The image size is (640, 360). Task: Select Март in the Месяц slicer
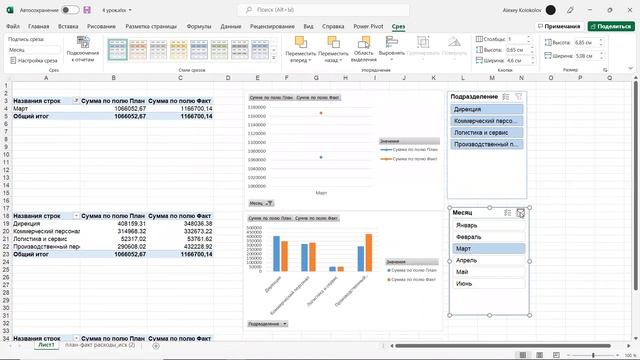[x=489, y=249]
